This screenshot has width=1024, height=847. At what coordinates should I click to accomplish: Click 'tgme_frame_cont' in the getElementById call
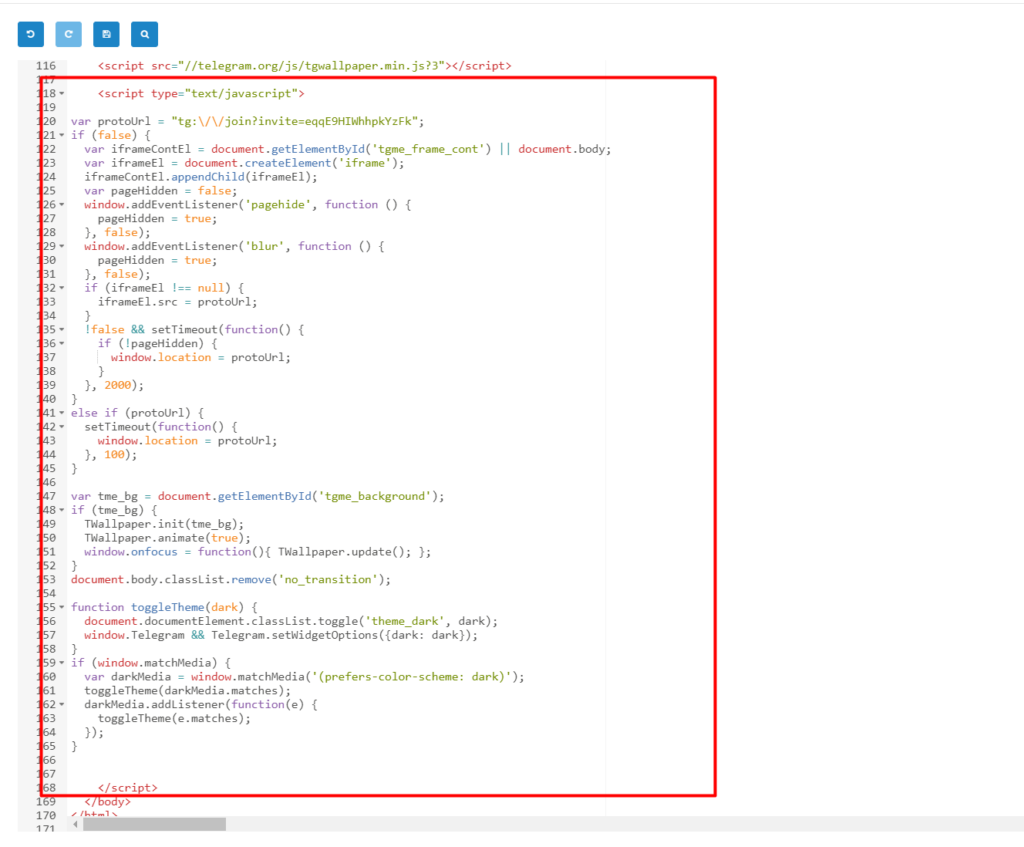click(428, 149)
